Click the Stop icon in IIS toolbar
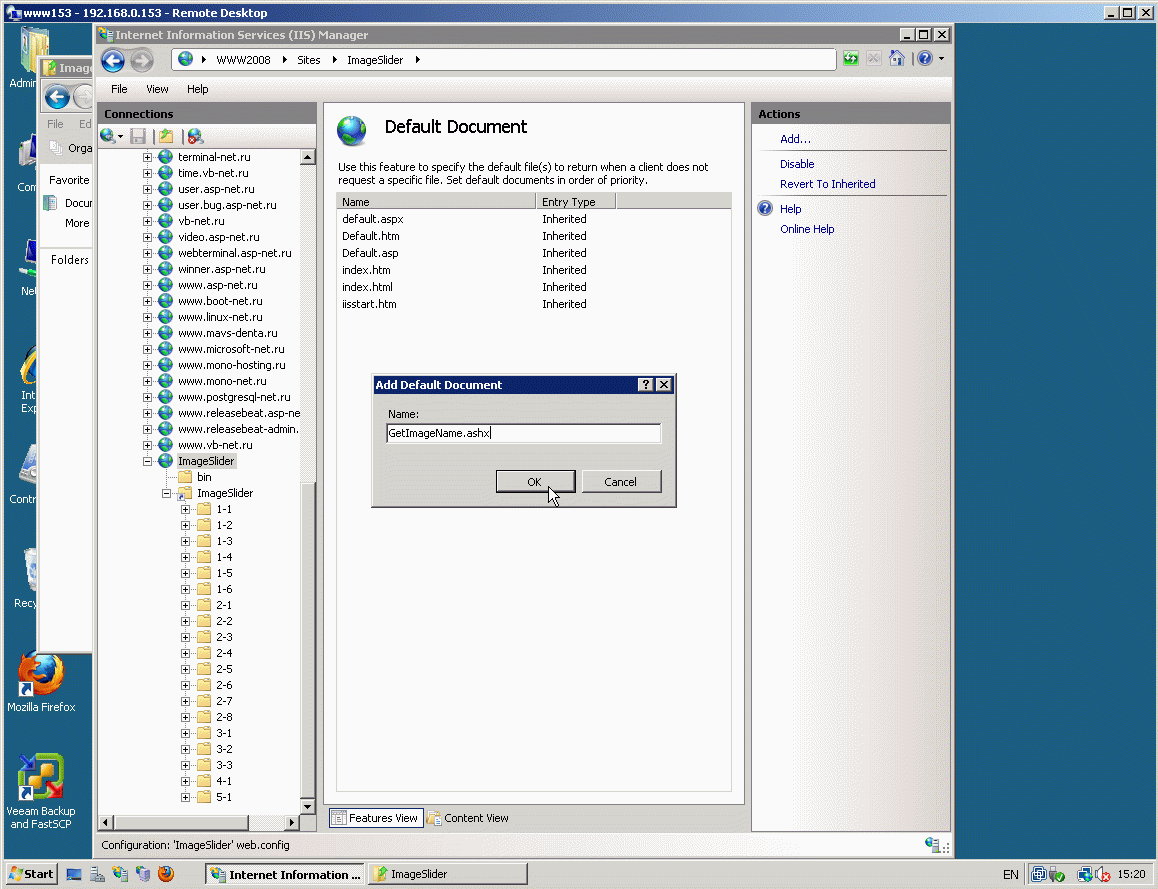This screenshot has width=1158, height=889. pos(874,59)
